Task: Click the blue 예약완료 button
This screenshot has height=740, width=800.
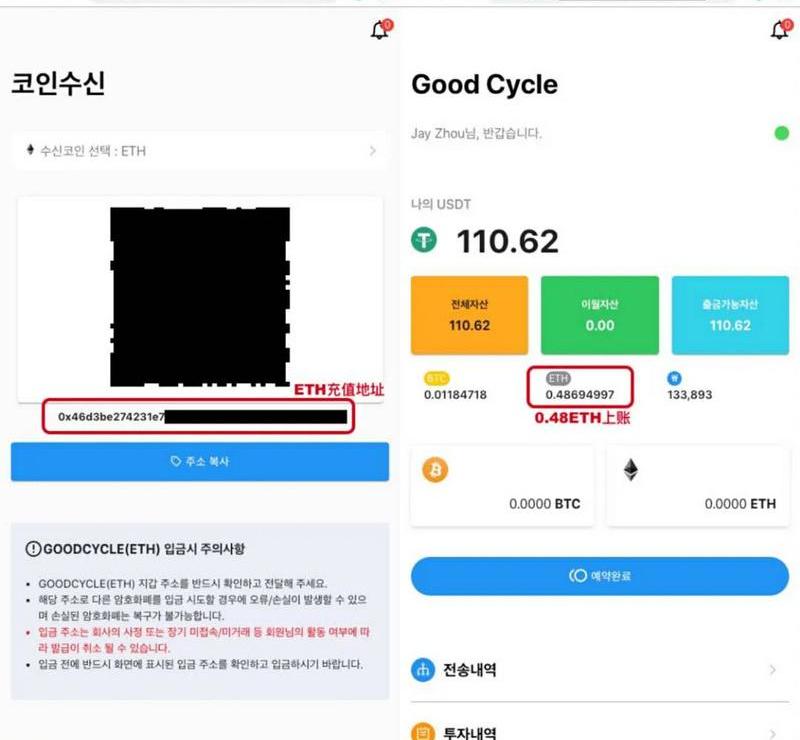Action: click(x=600, y=576)
